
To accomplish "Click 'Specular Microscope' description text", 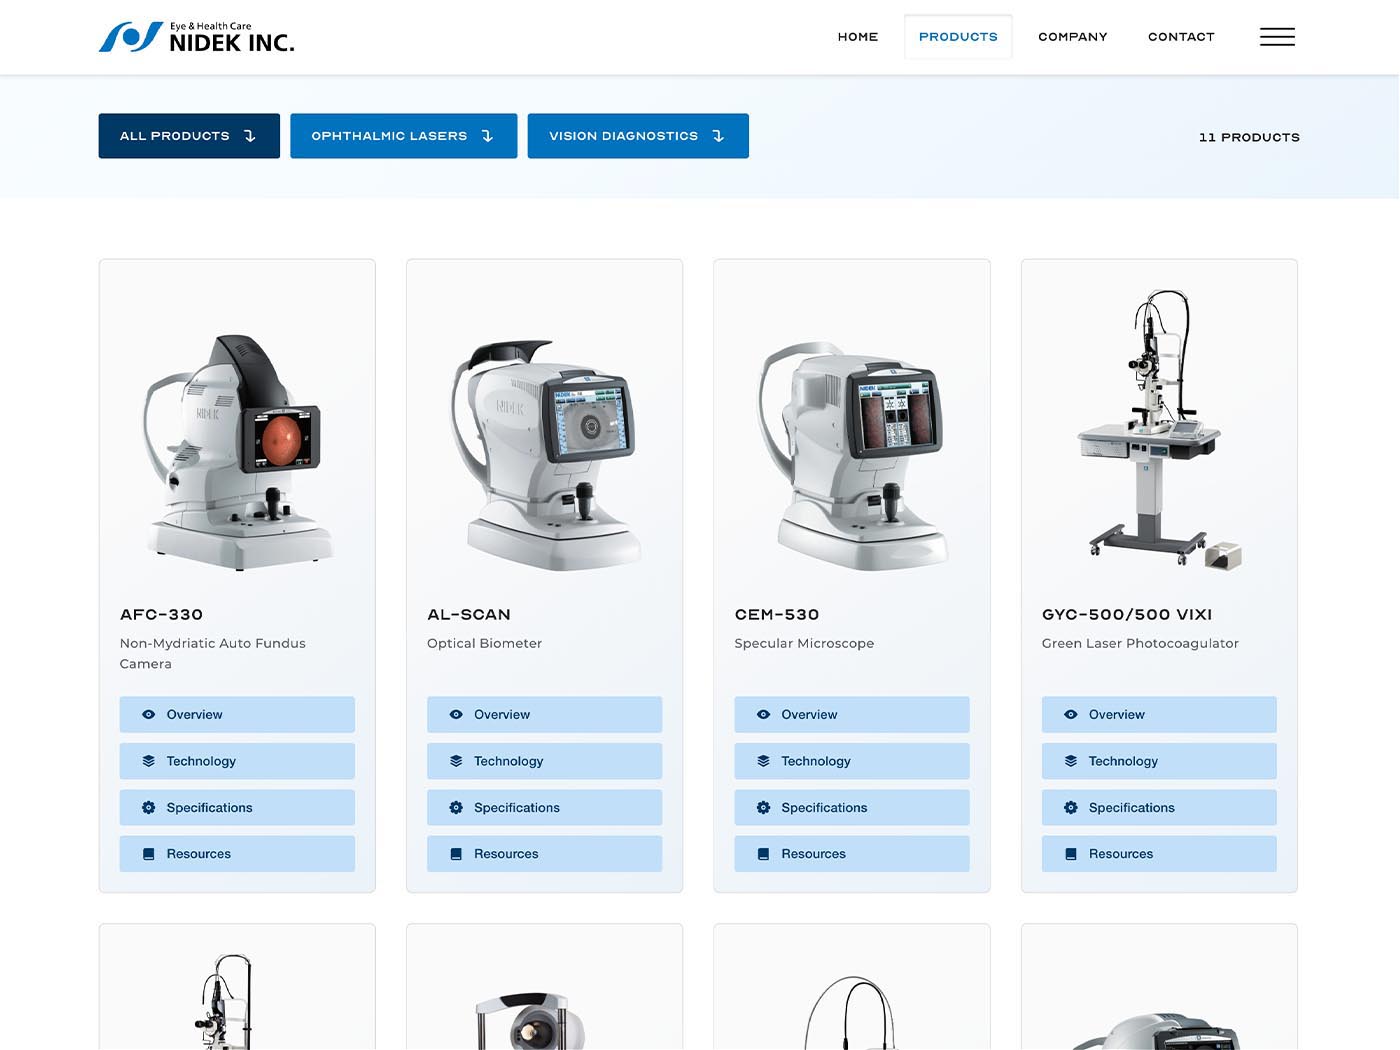I will coord(804,643).
